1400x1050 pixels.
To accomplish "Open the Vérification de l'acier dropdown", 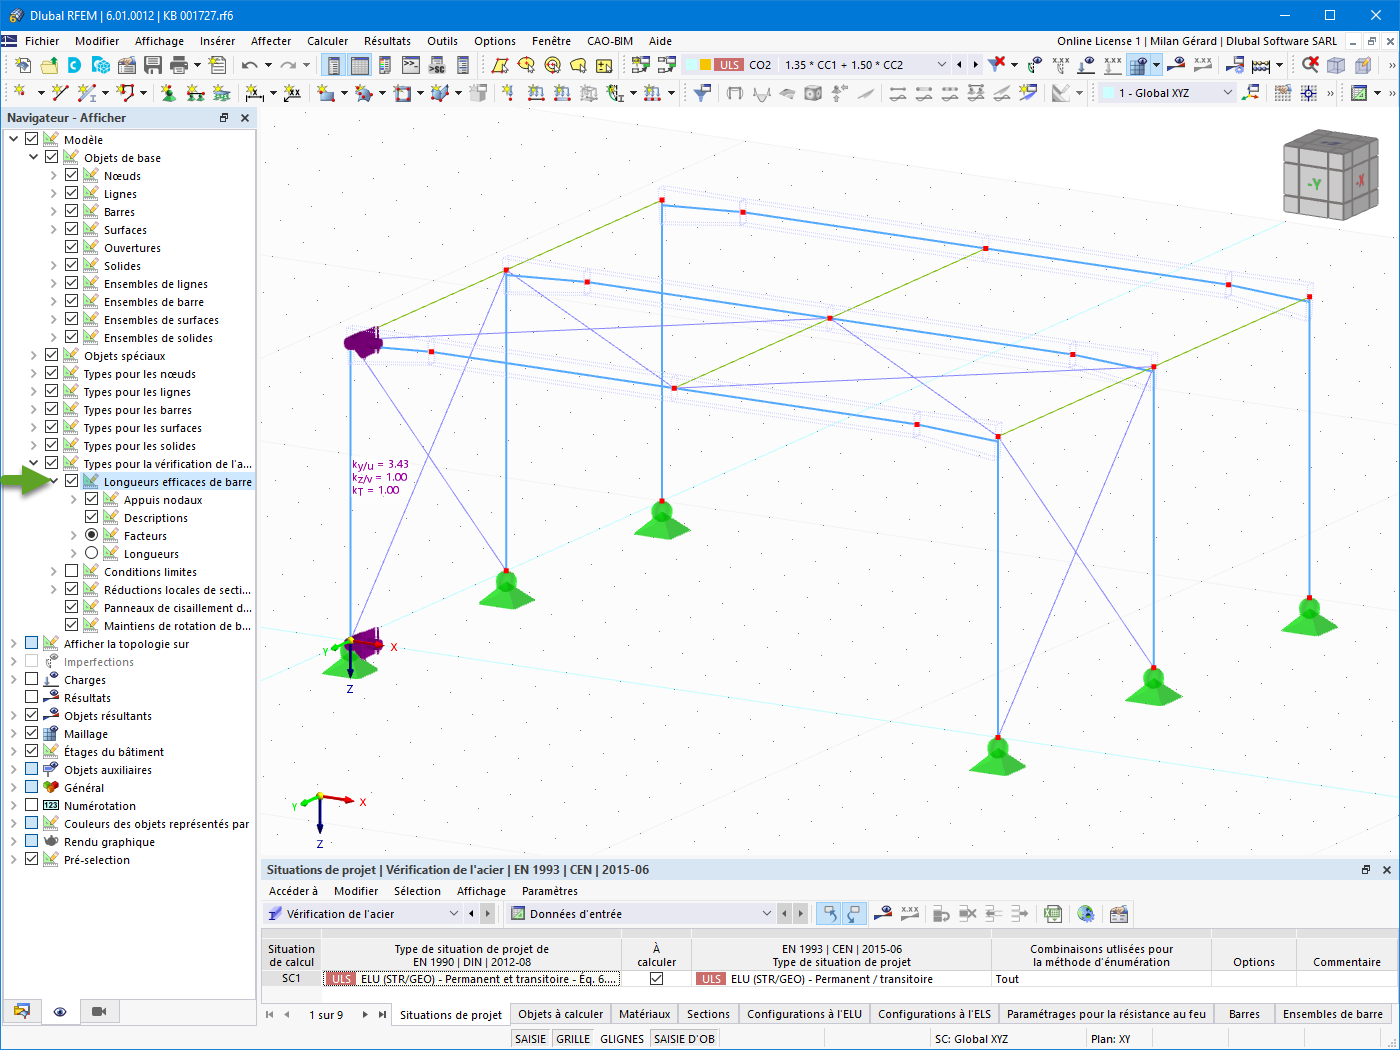I will (454, 914).
